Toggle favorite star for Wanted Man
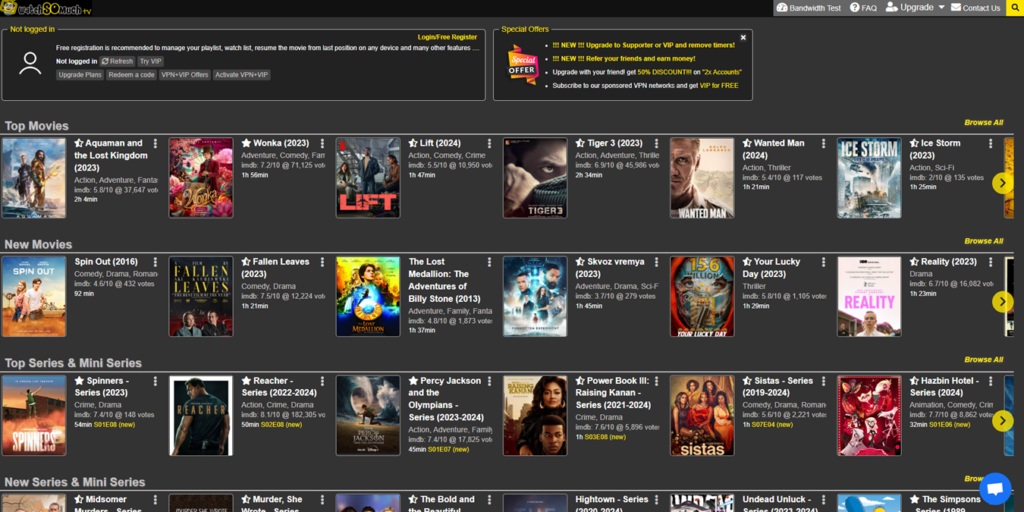 point(748,143)
